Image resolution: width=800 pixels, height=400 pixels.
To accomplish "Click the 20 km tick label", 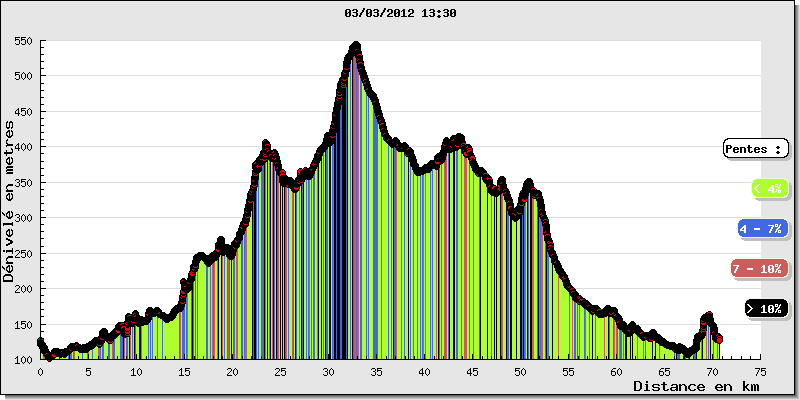I will pos(232,371).
